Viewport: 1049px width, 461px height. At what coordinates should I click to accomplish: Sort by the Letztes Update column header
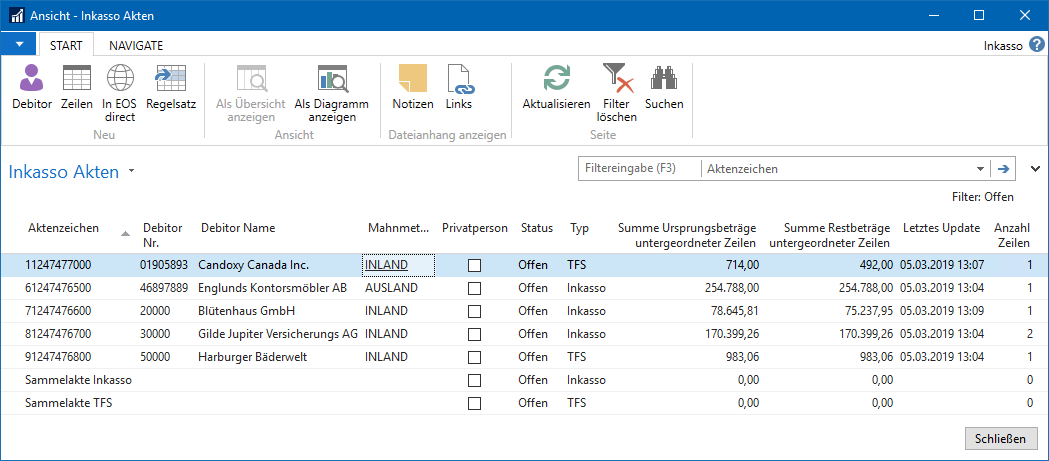coord(941,227)
